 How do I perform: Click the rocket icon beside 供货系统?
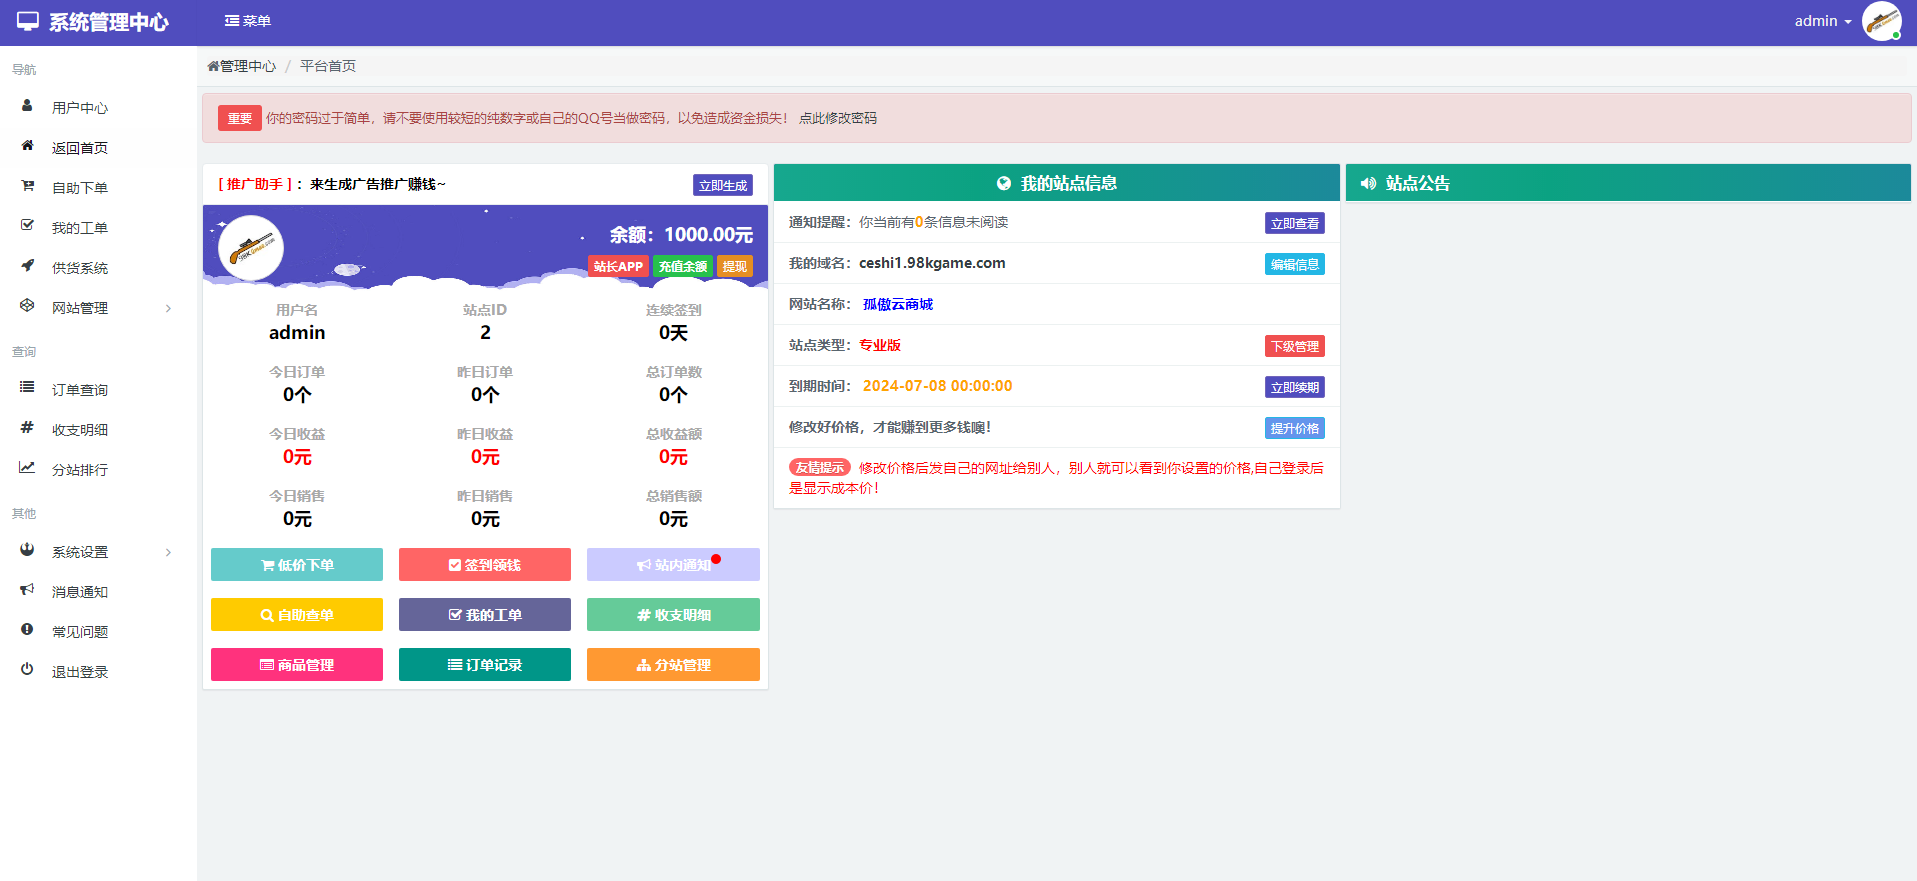(x=27, y=266)
